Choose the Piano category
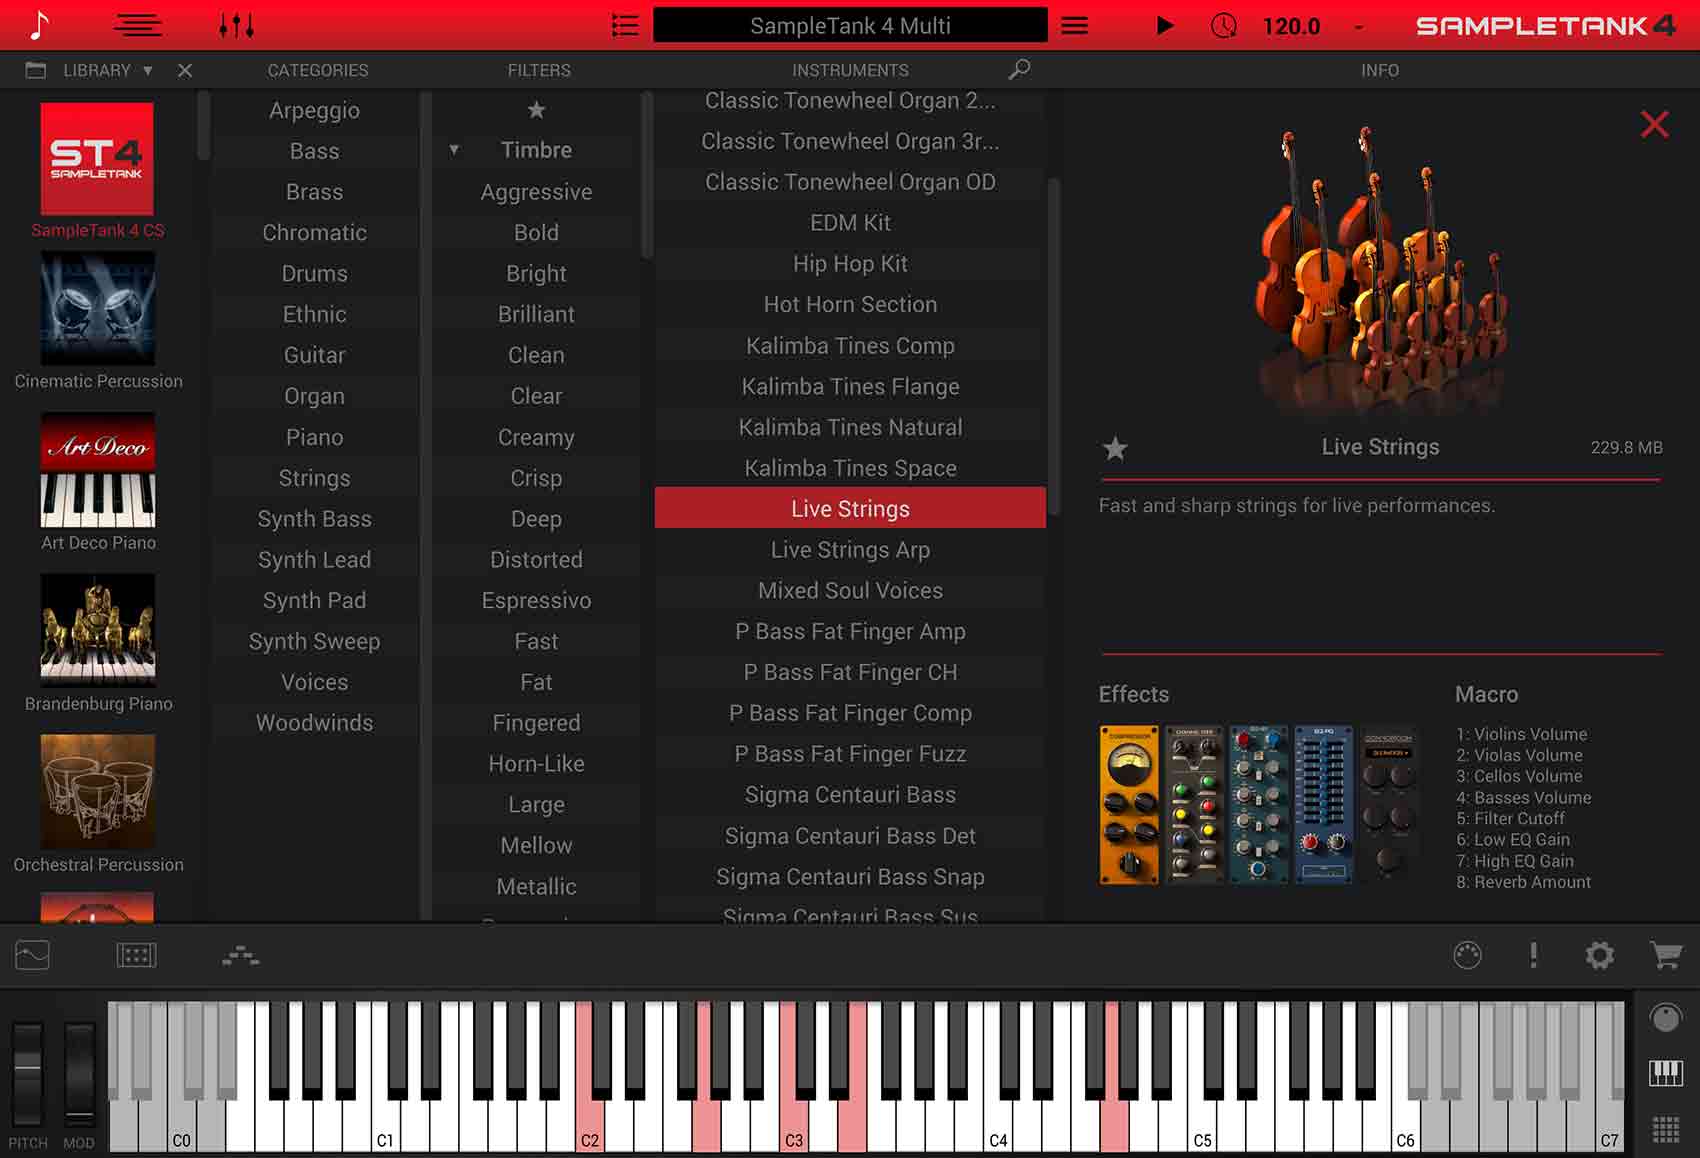Image resolution: width=1700 pixels, height=1158 pixels. (314, 437)
